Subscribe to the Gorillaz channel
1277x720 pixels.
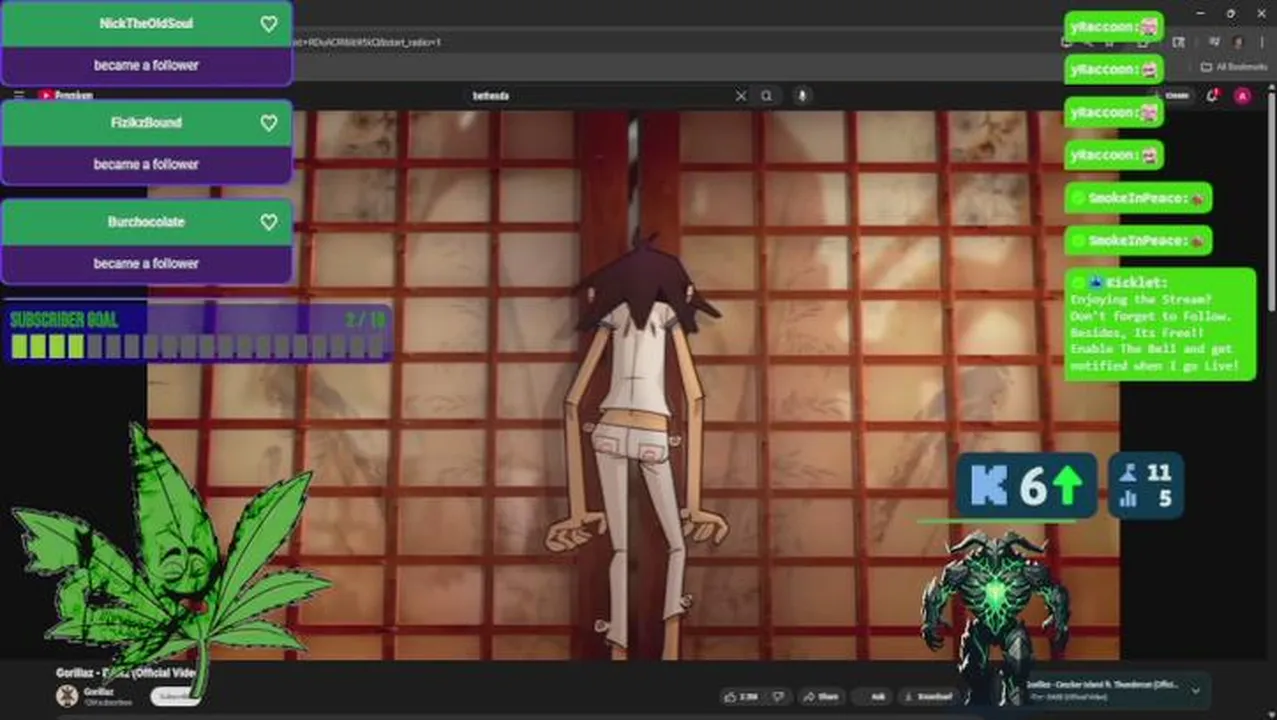click(175, 696)
